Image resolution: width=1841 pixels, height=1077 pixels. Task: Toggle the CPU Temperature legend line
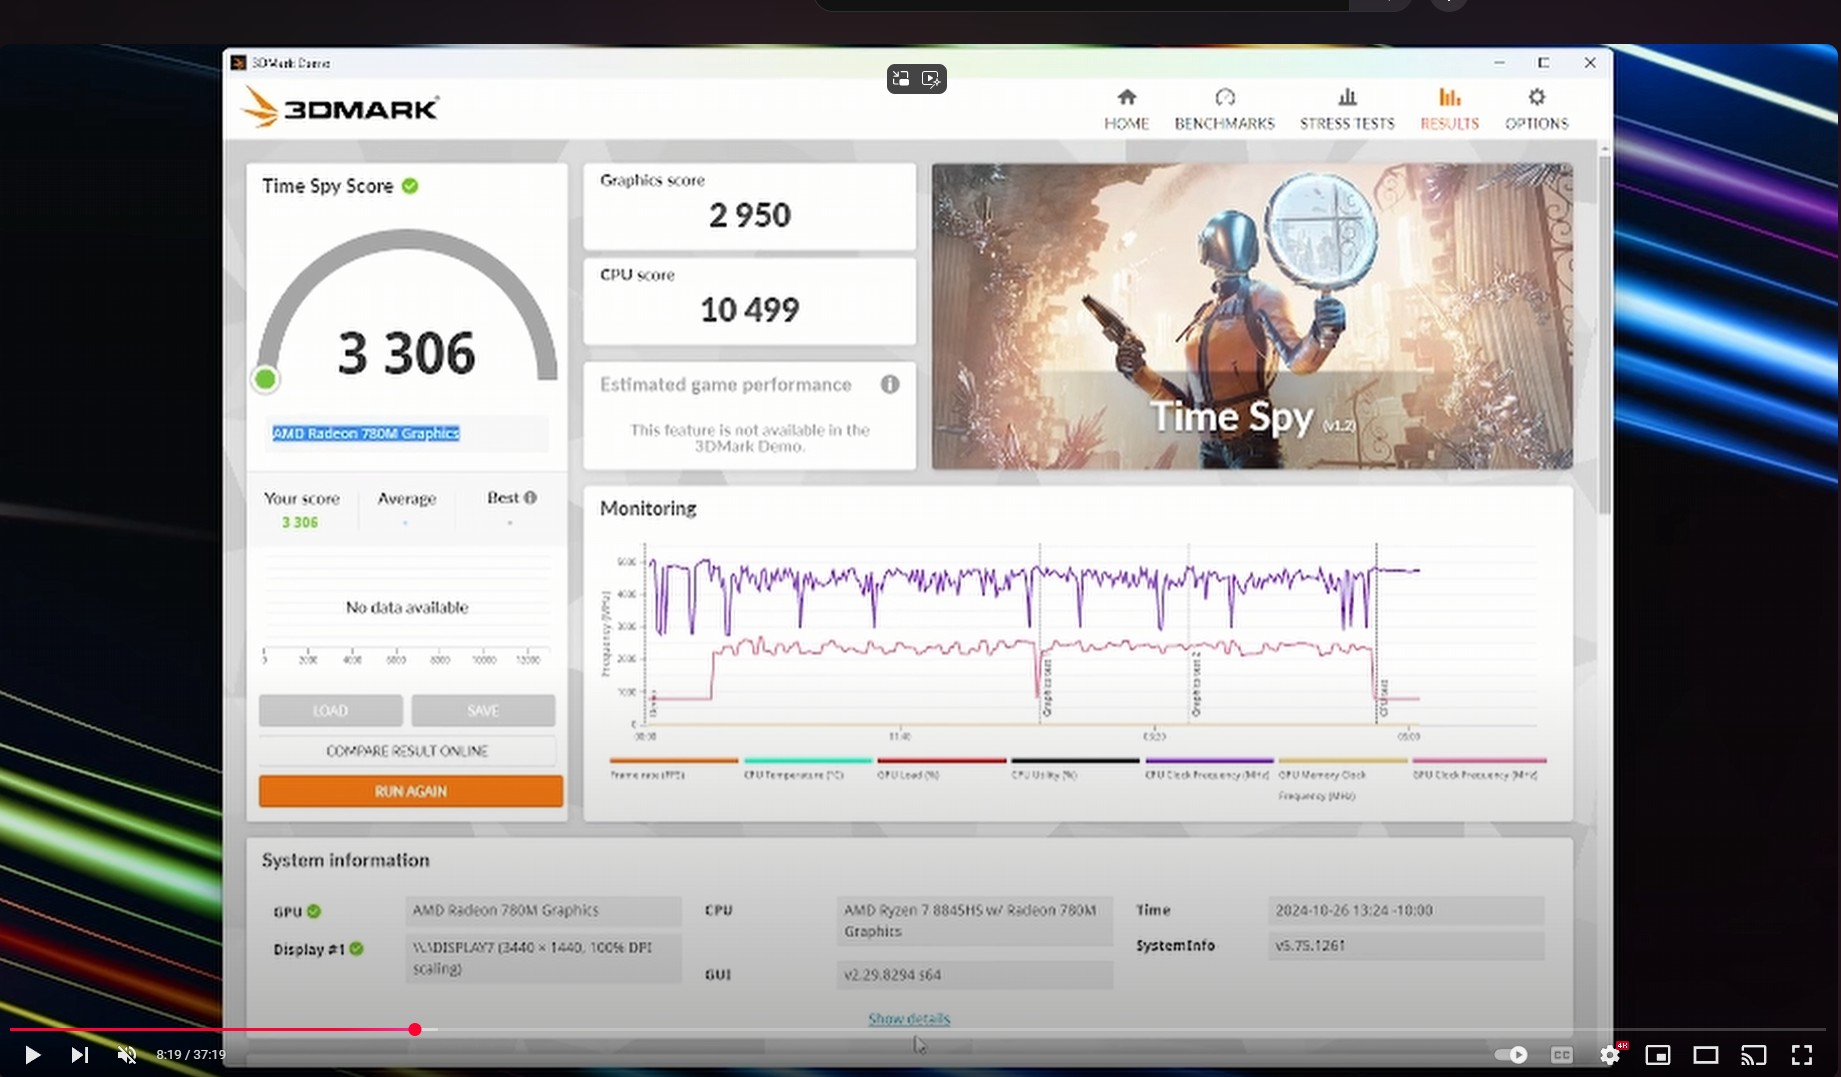(x=808, y=768)
